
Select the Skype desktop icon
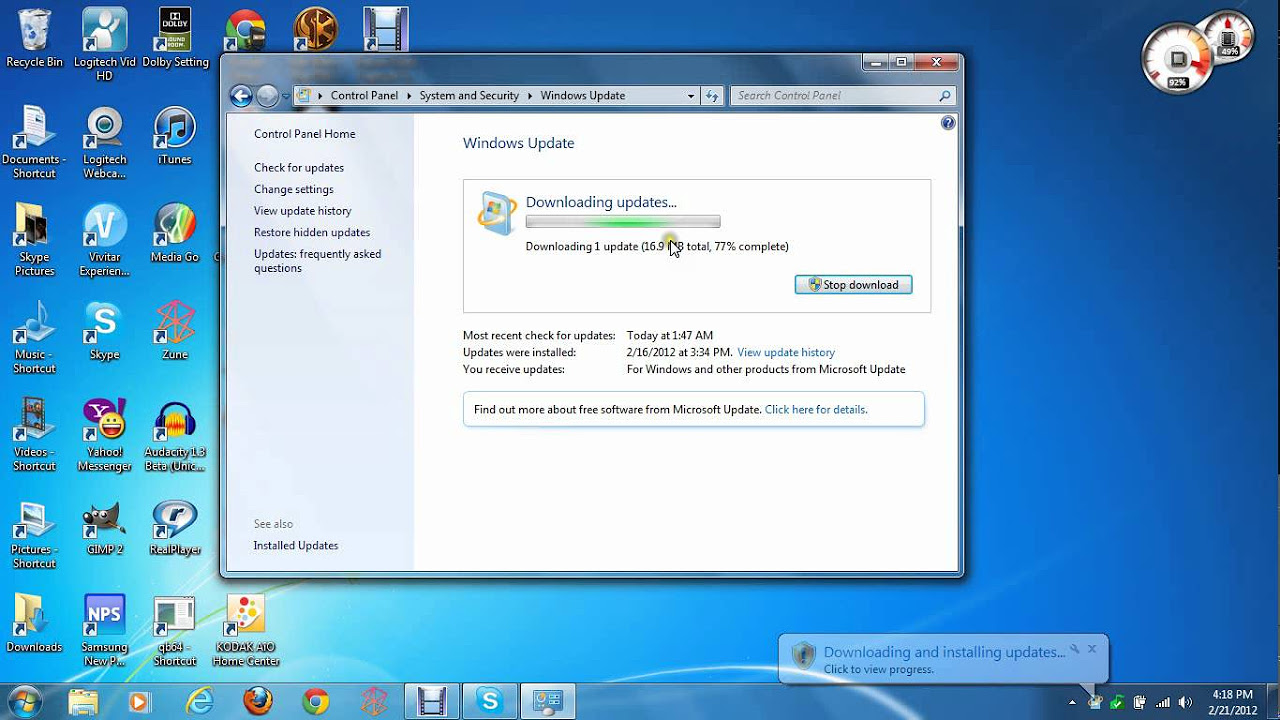tap(104, 331)
